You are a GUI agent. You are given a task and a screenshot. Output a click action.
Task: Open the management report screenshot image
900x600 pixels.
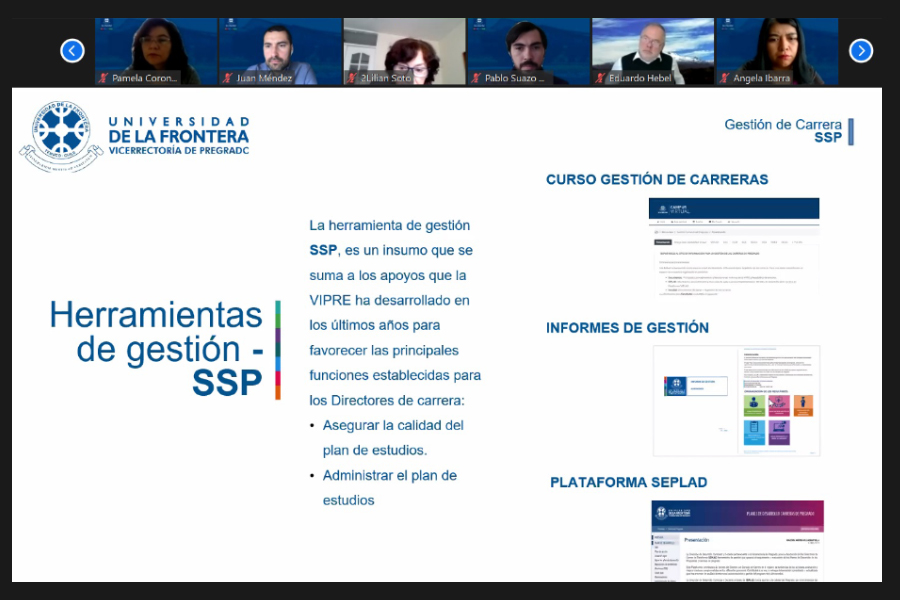point(736,401)
